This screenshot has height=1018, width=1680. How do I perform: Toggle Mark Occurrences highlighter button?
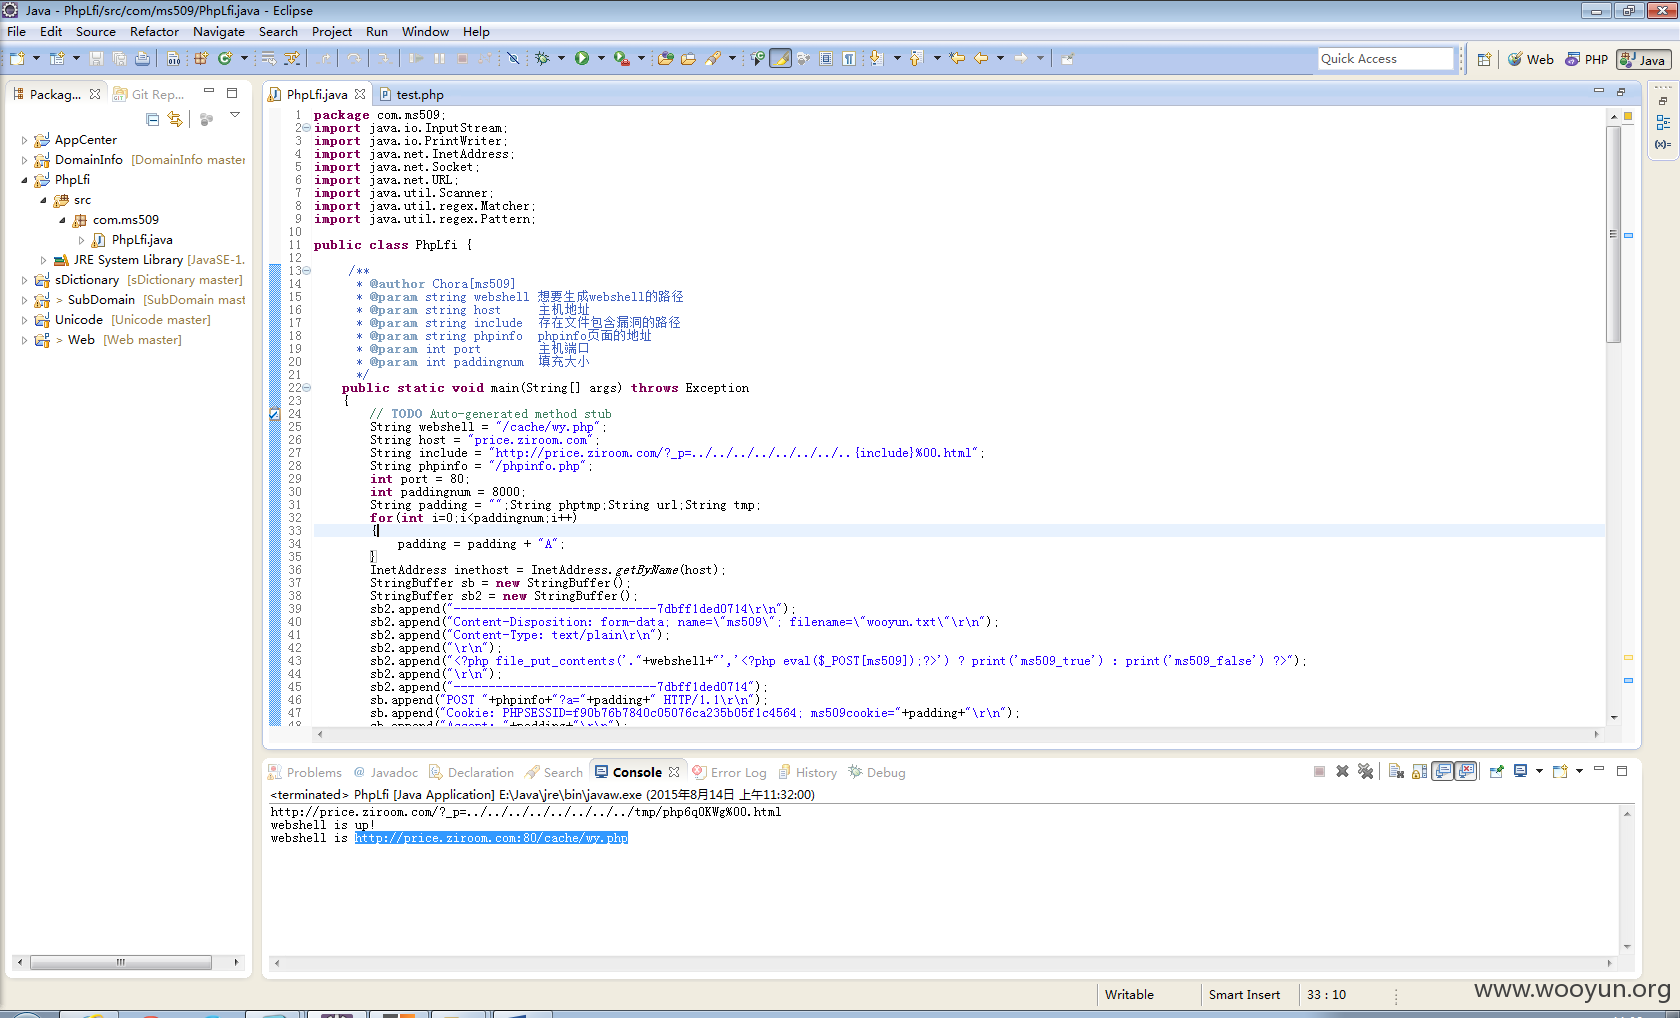(x=781, y=59)
